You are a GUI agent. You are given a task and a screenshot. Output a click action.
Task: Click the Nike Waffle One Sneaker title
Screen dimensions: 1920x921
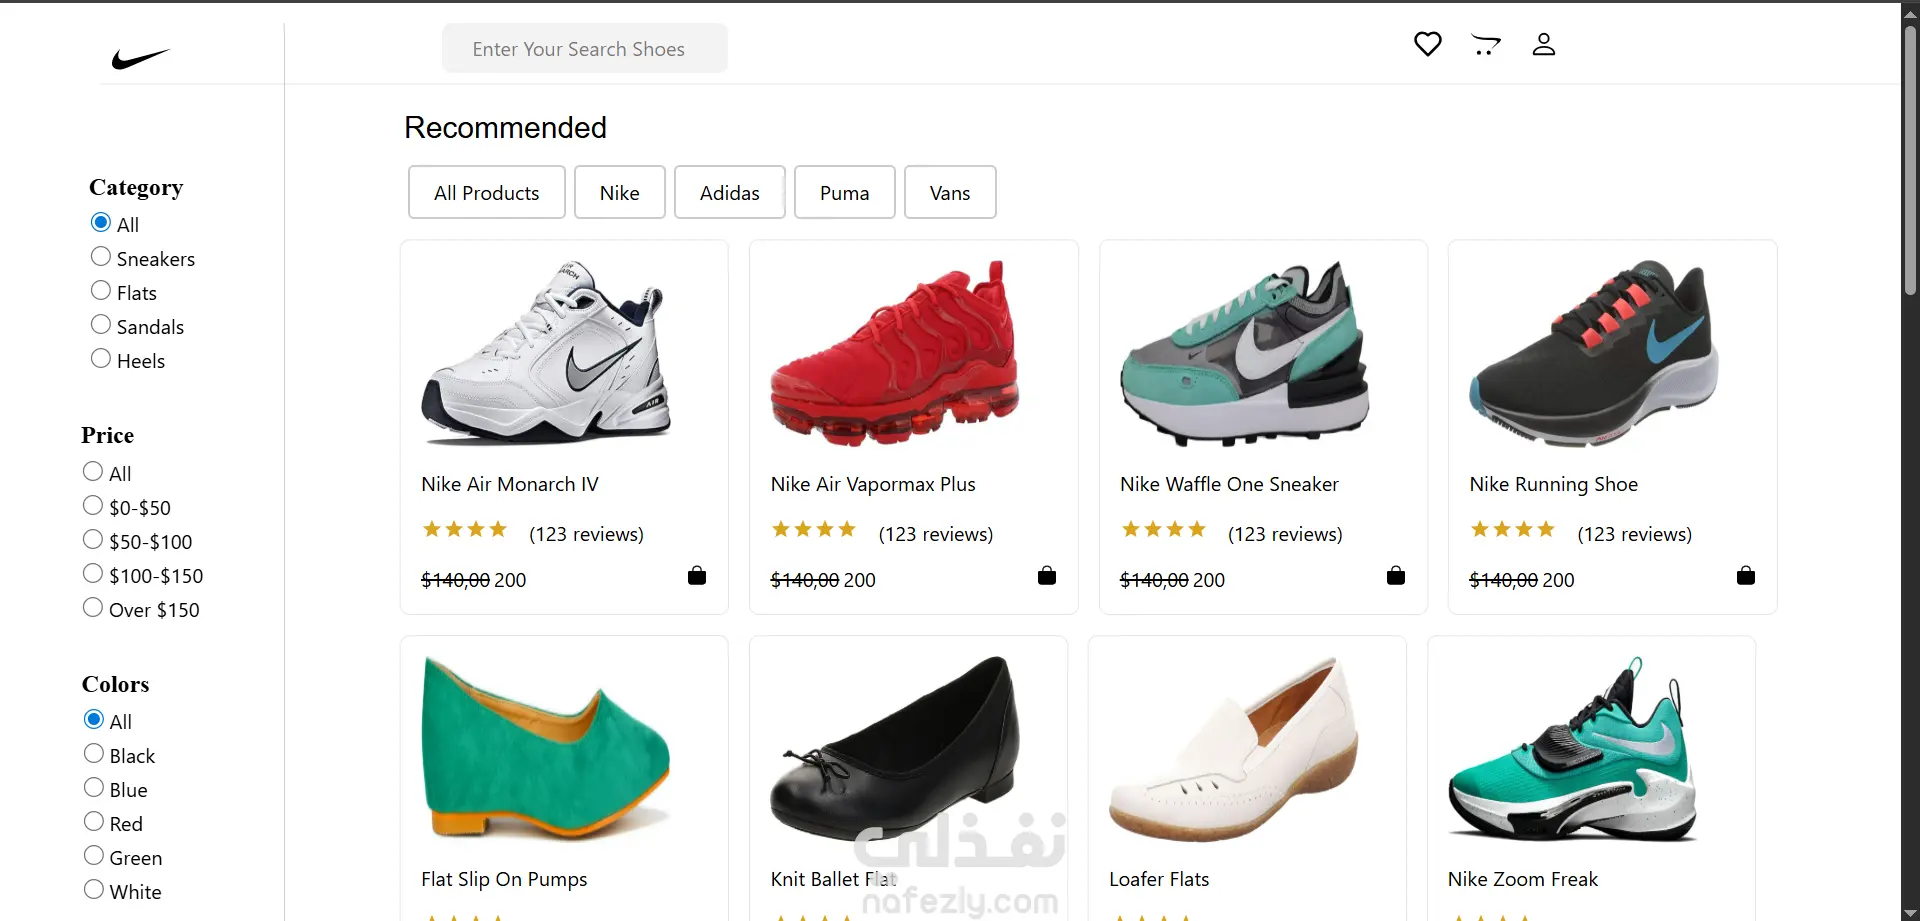tap(1229, 484)
